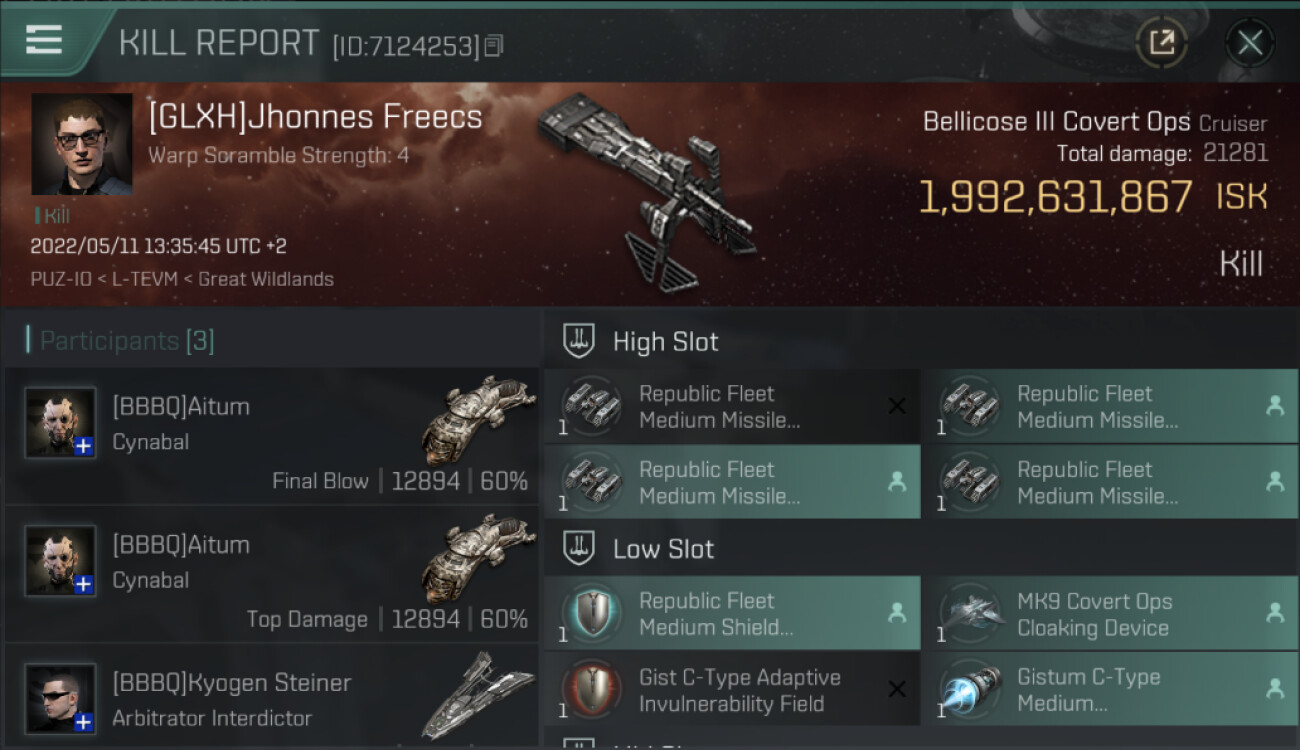Open Republic Fleet Medium Shield module icon

point(591,614)
